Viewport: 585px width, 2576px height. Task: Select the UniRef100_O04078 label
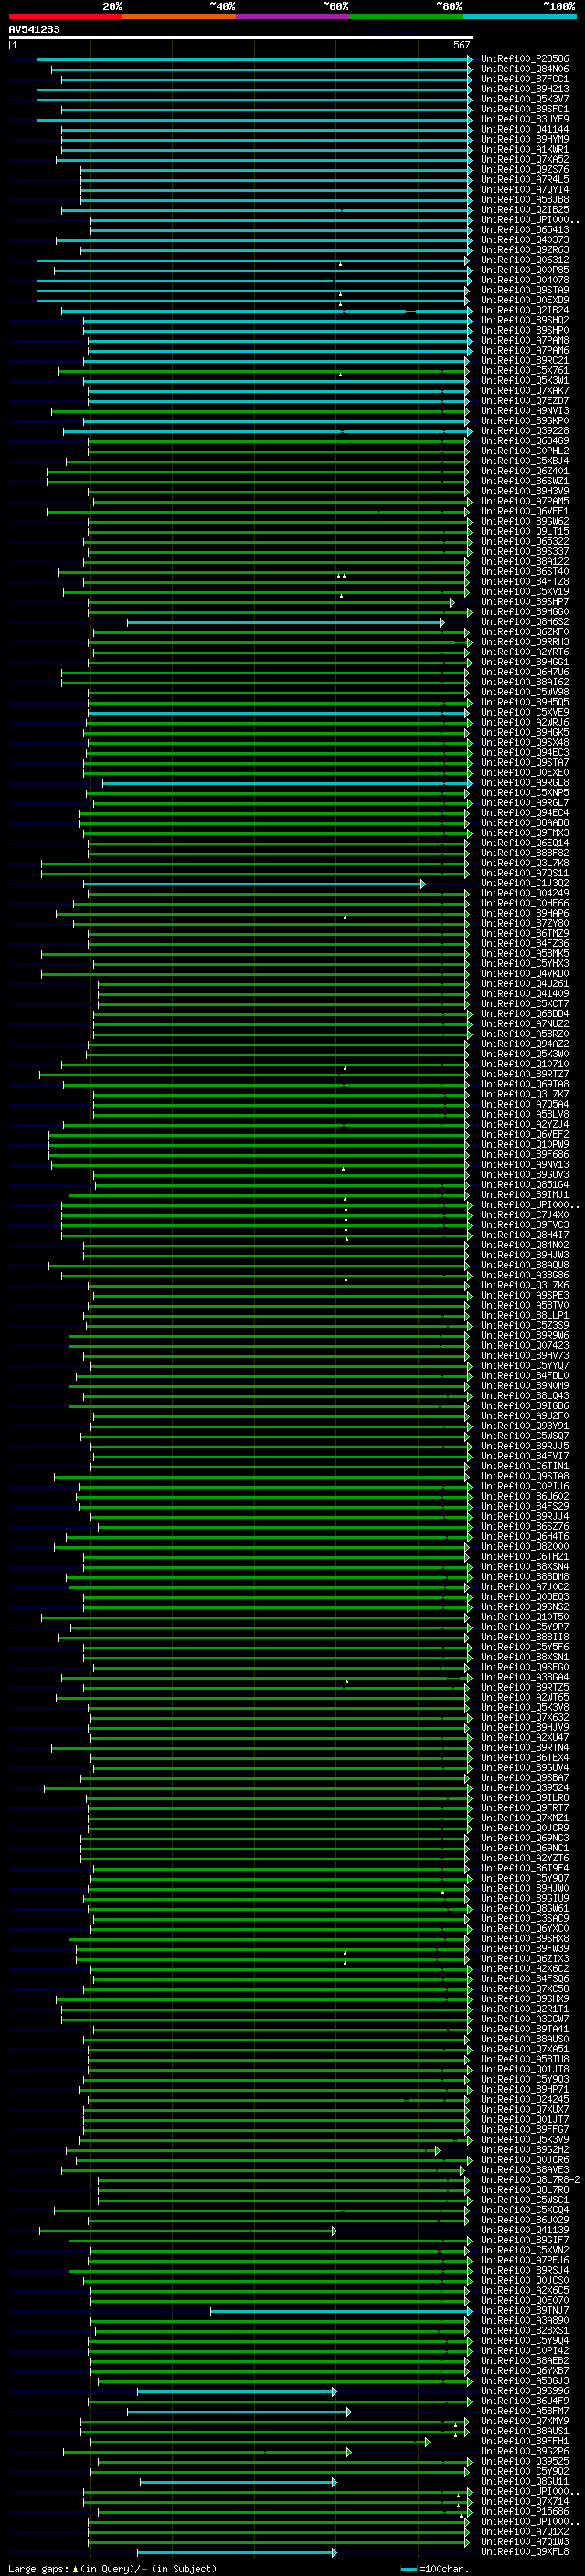[x=524, y=280]
